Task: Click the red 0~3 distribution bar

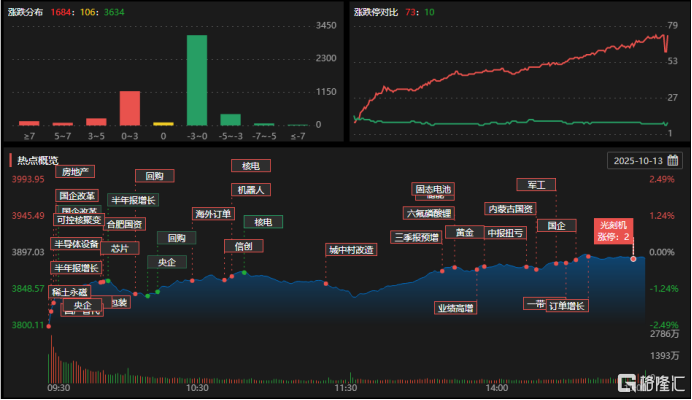Action: pos(130,108)
